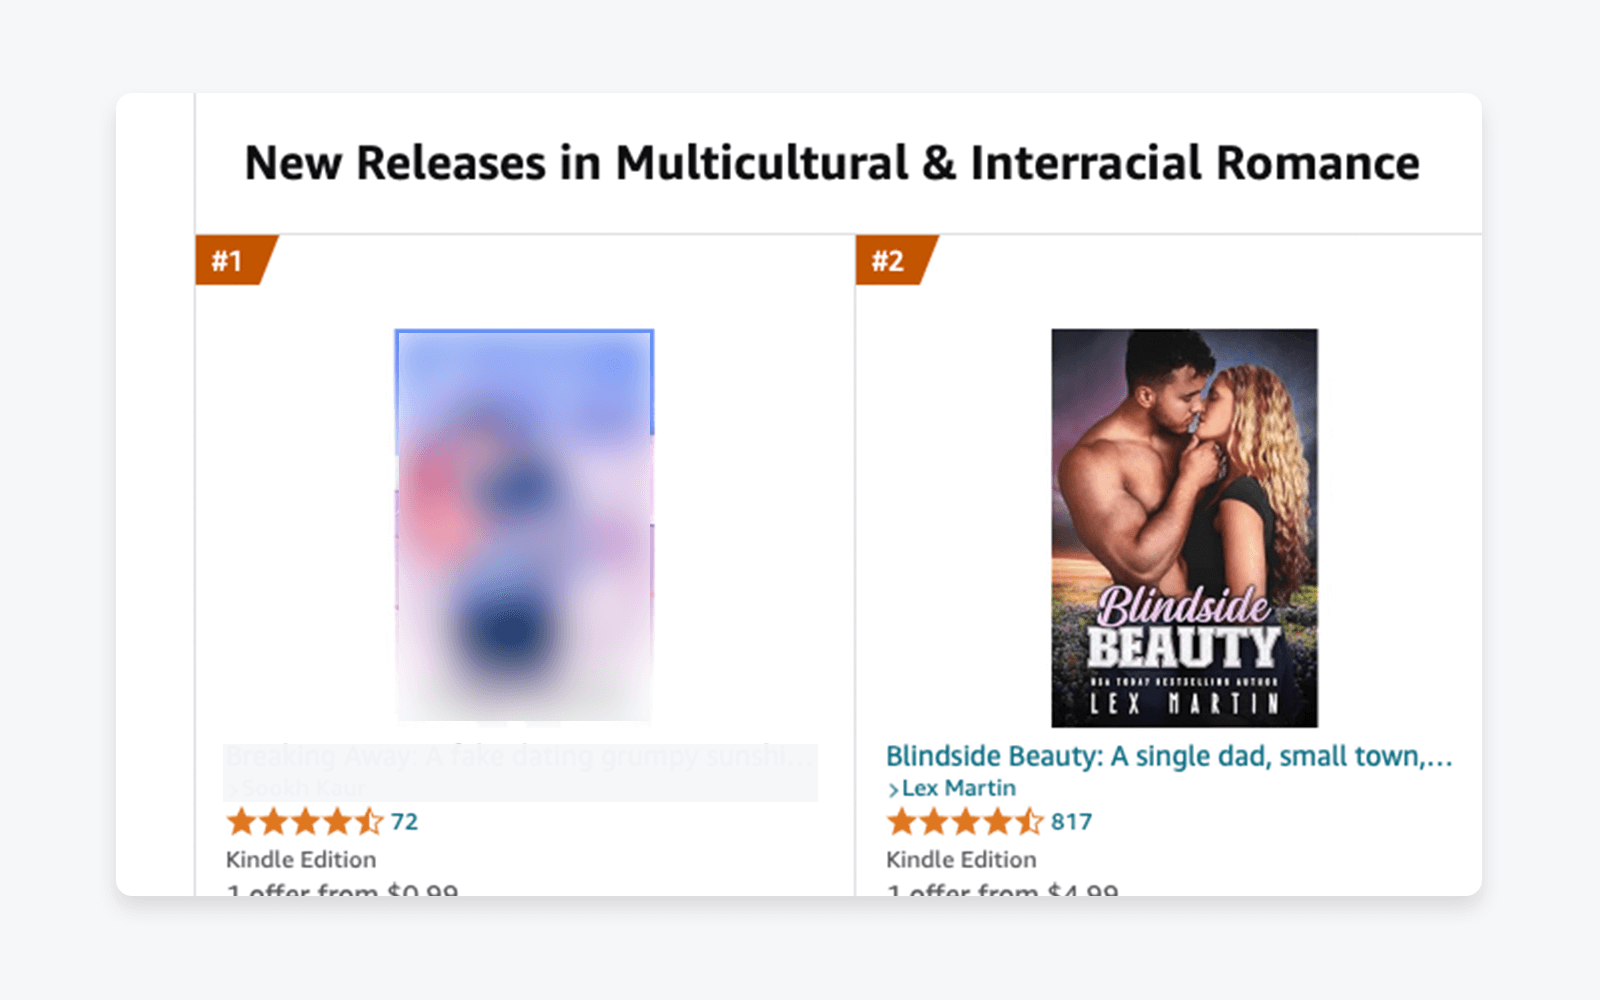Click the #2 ranking badge
This screenshot has height=1000, width=1600.
892,260
